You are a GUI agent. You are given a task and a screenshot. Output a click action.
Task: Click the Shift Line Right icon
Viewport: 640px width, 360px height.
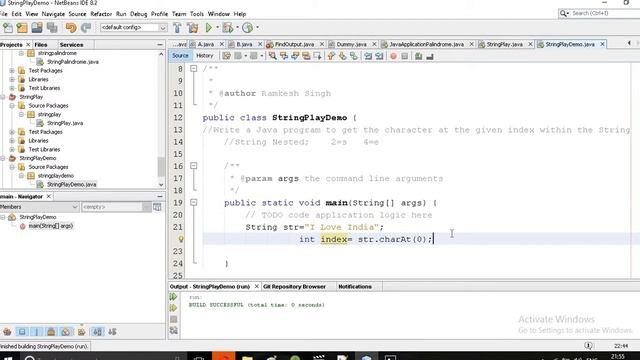point(379,56)
